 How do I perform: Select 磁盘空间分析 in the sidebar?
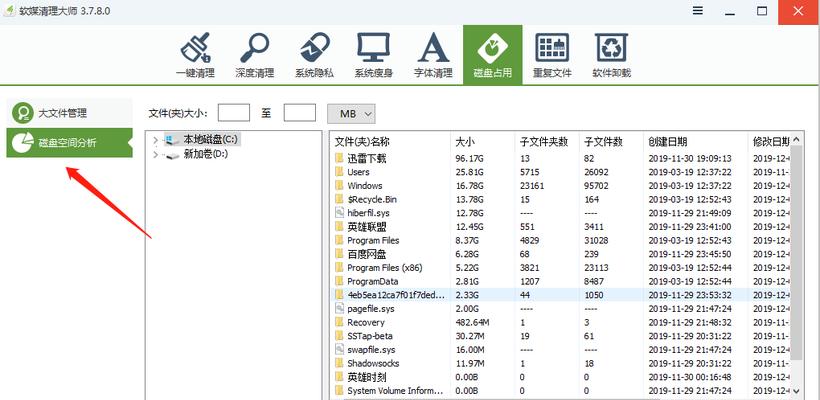click(70, 143)
